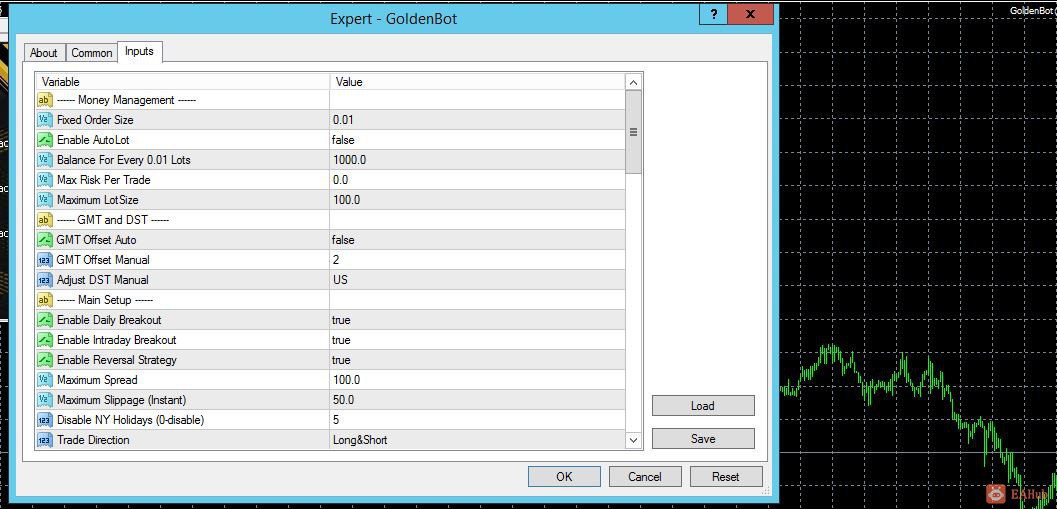This screenshot has width=1057, height=509.
Task: Reset inputs with the Reset button
Action: coord(726,477)
